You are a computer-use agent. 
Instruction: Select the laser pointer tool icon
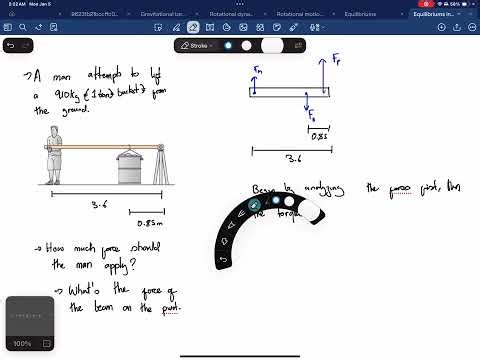point(293,27)
